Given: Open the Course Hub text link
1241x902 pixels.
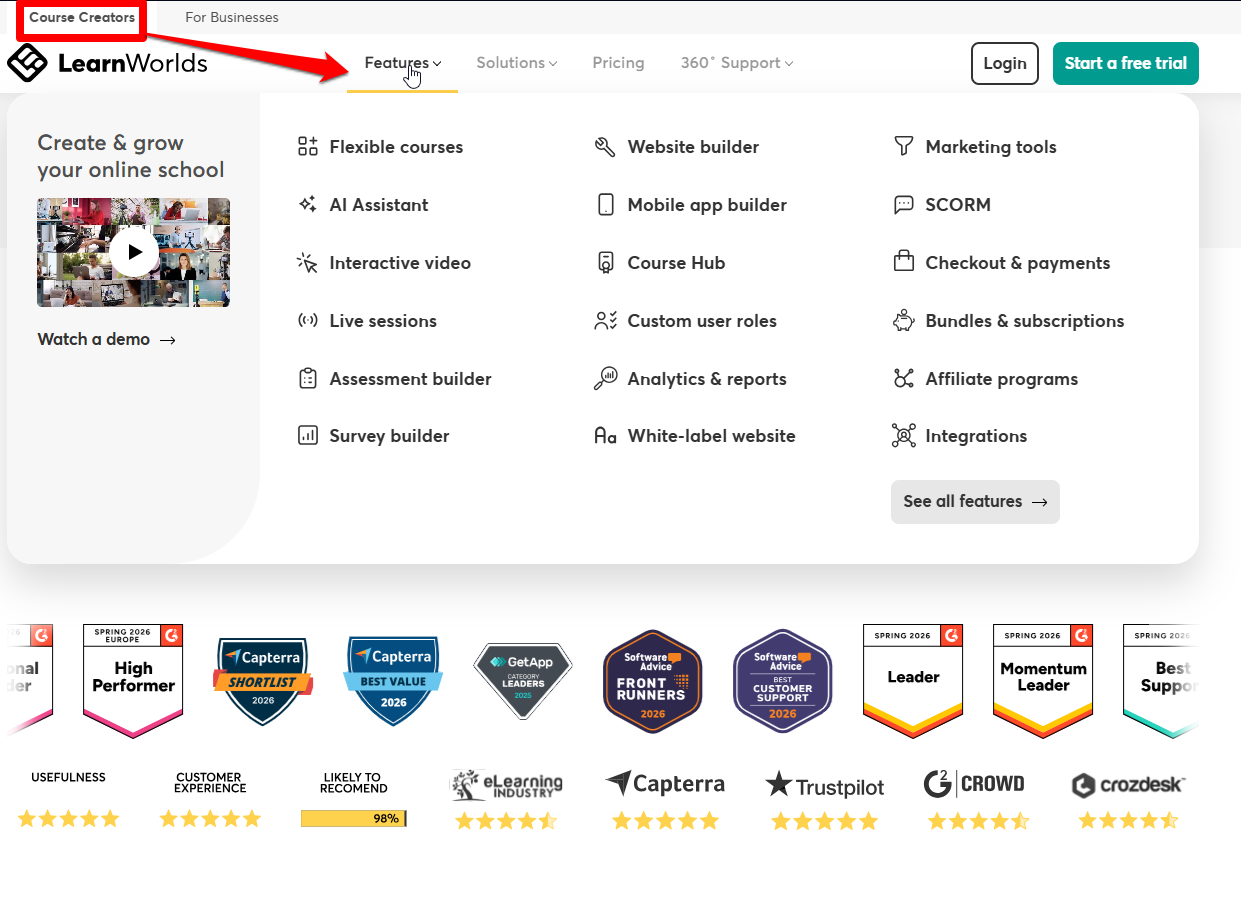Looking at the screenshot, I should coord(676,263).
